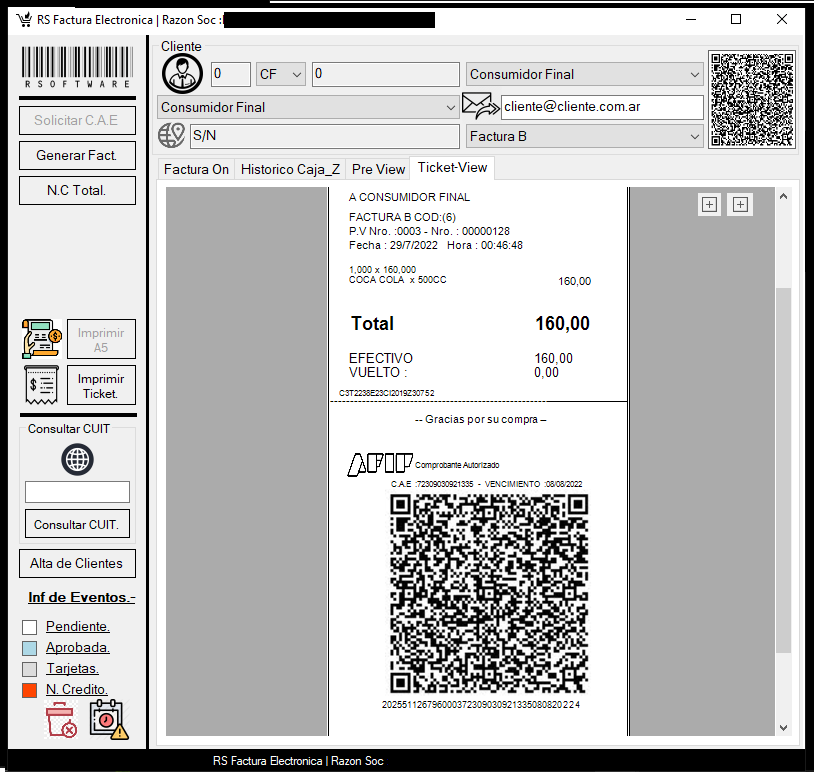The width and height of the screenshot is (814, 776).
Task: Expand the Factura B invoice type dropdown
Action: [585, 136]
